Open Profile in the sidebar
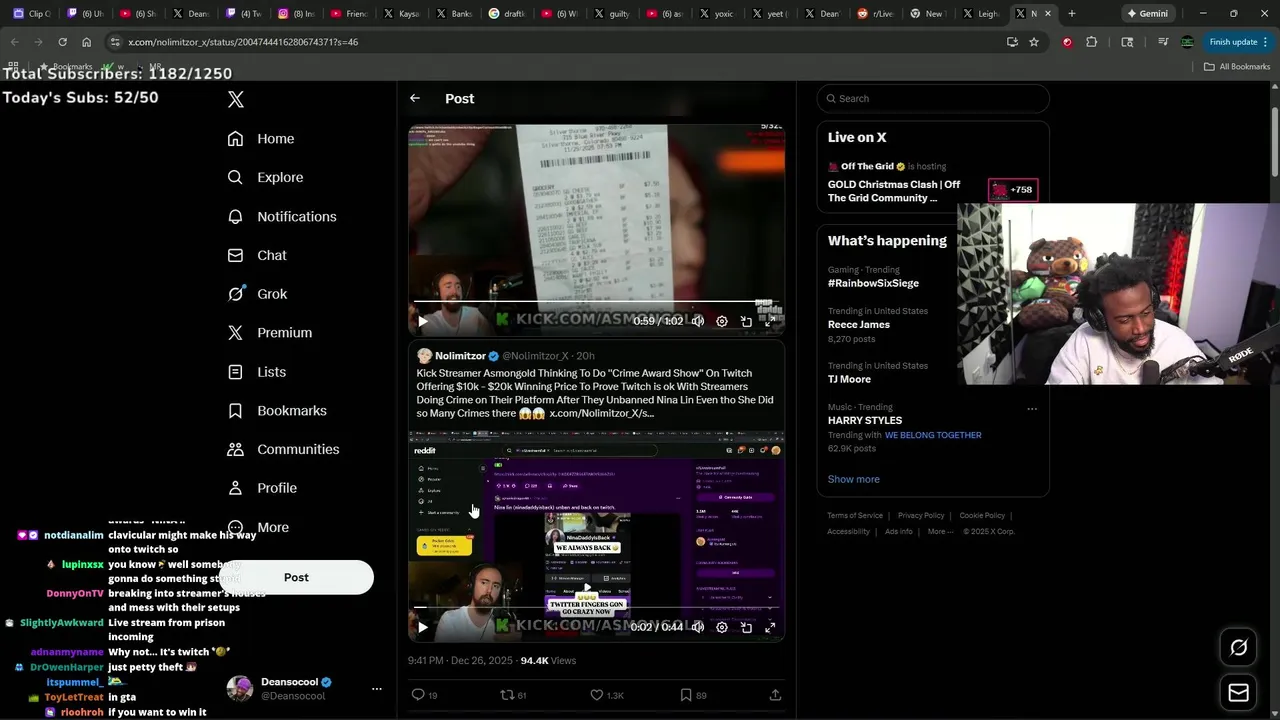 point(262,488)
